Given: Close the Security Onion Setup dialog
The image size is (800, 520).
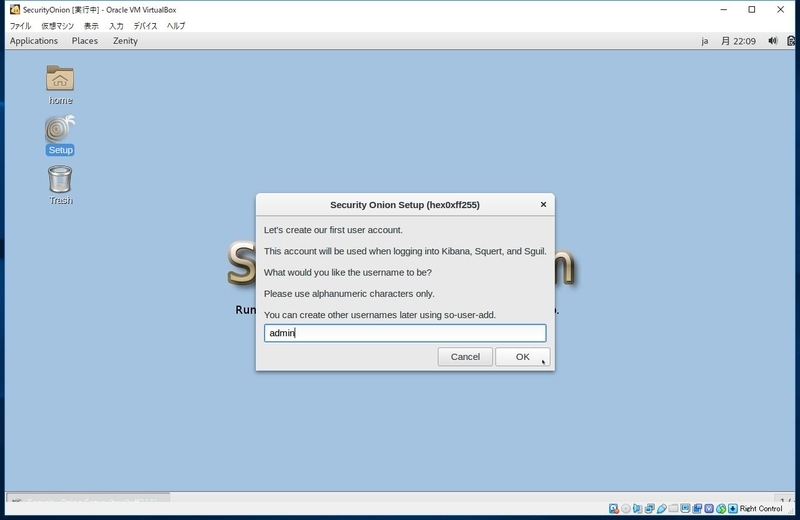Looking at the screenshot, I should click(x=543, y=204).
